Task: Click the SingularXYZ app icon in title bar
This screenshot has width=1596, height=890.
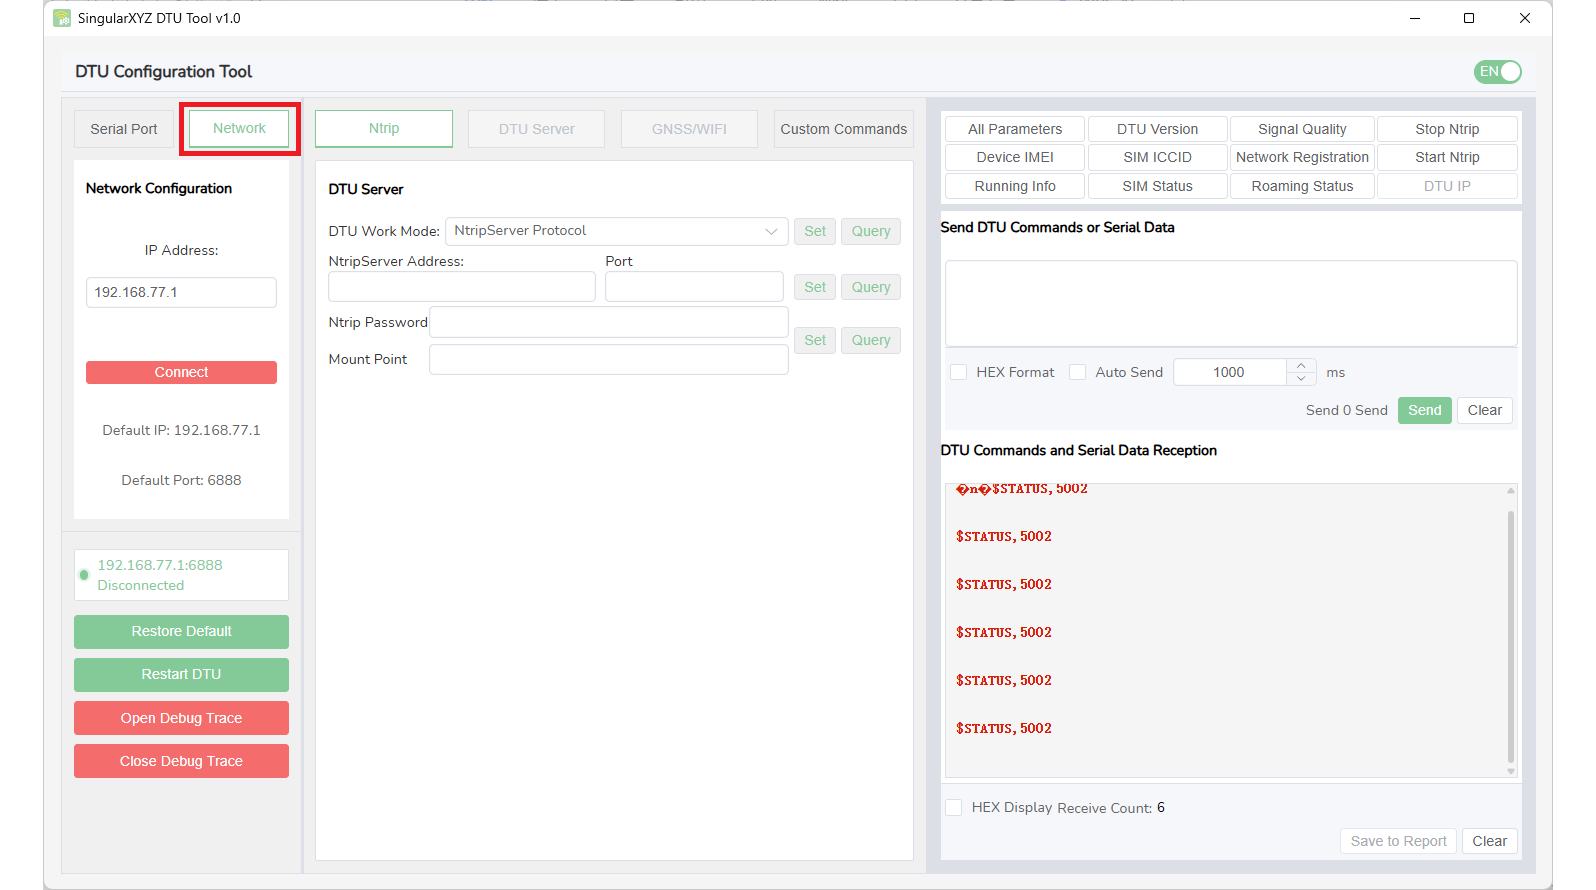Action: (62, 18)
